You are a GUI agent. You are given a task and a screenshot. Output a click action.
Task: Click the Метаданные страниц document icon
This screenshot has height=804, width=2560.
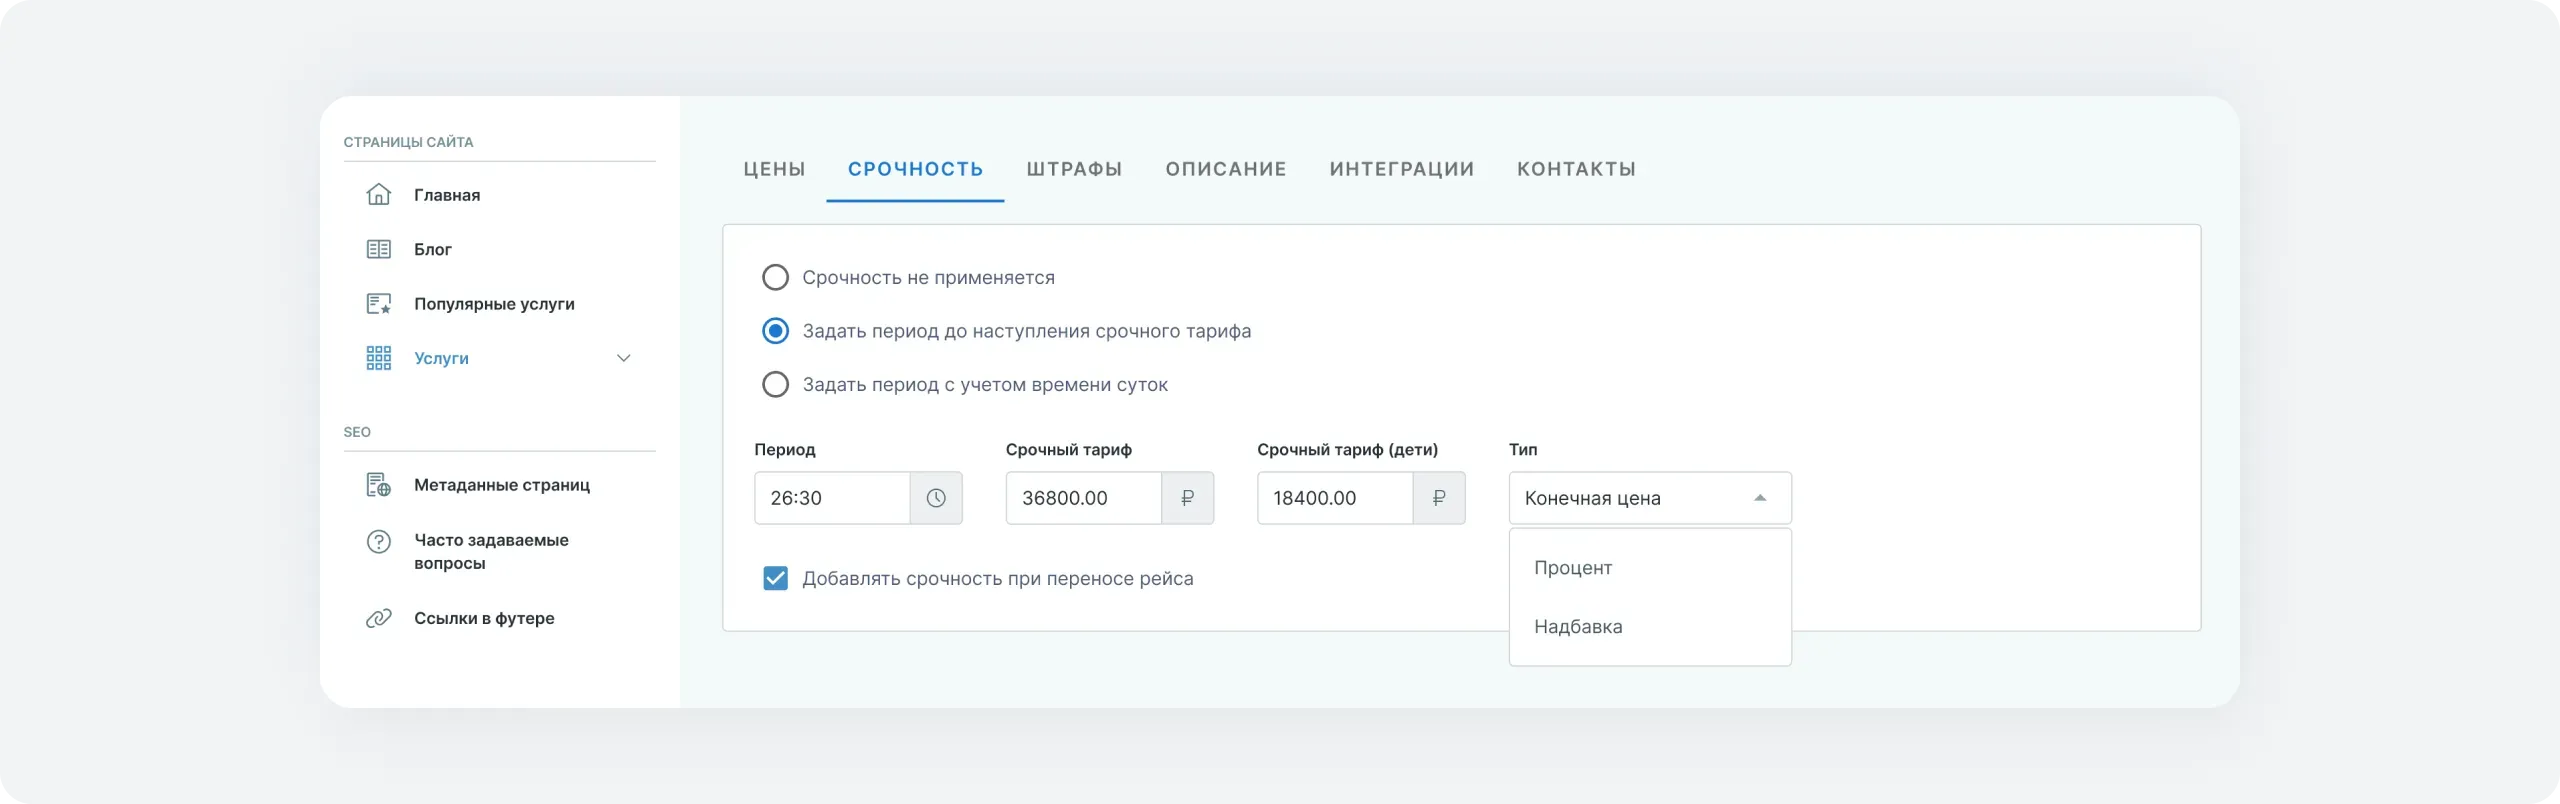coord(378,485)
